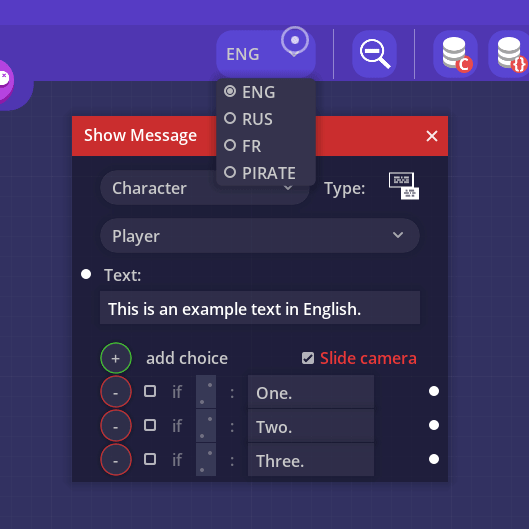Image resolution: width=529 pixels, height=529 pixels.
Task: Remove the choice 'Three.' with minus button
Action: coord(116,460)
